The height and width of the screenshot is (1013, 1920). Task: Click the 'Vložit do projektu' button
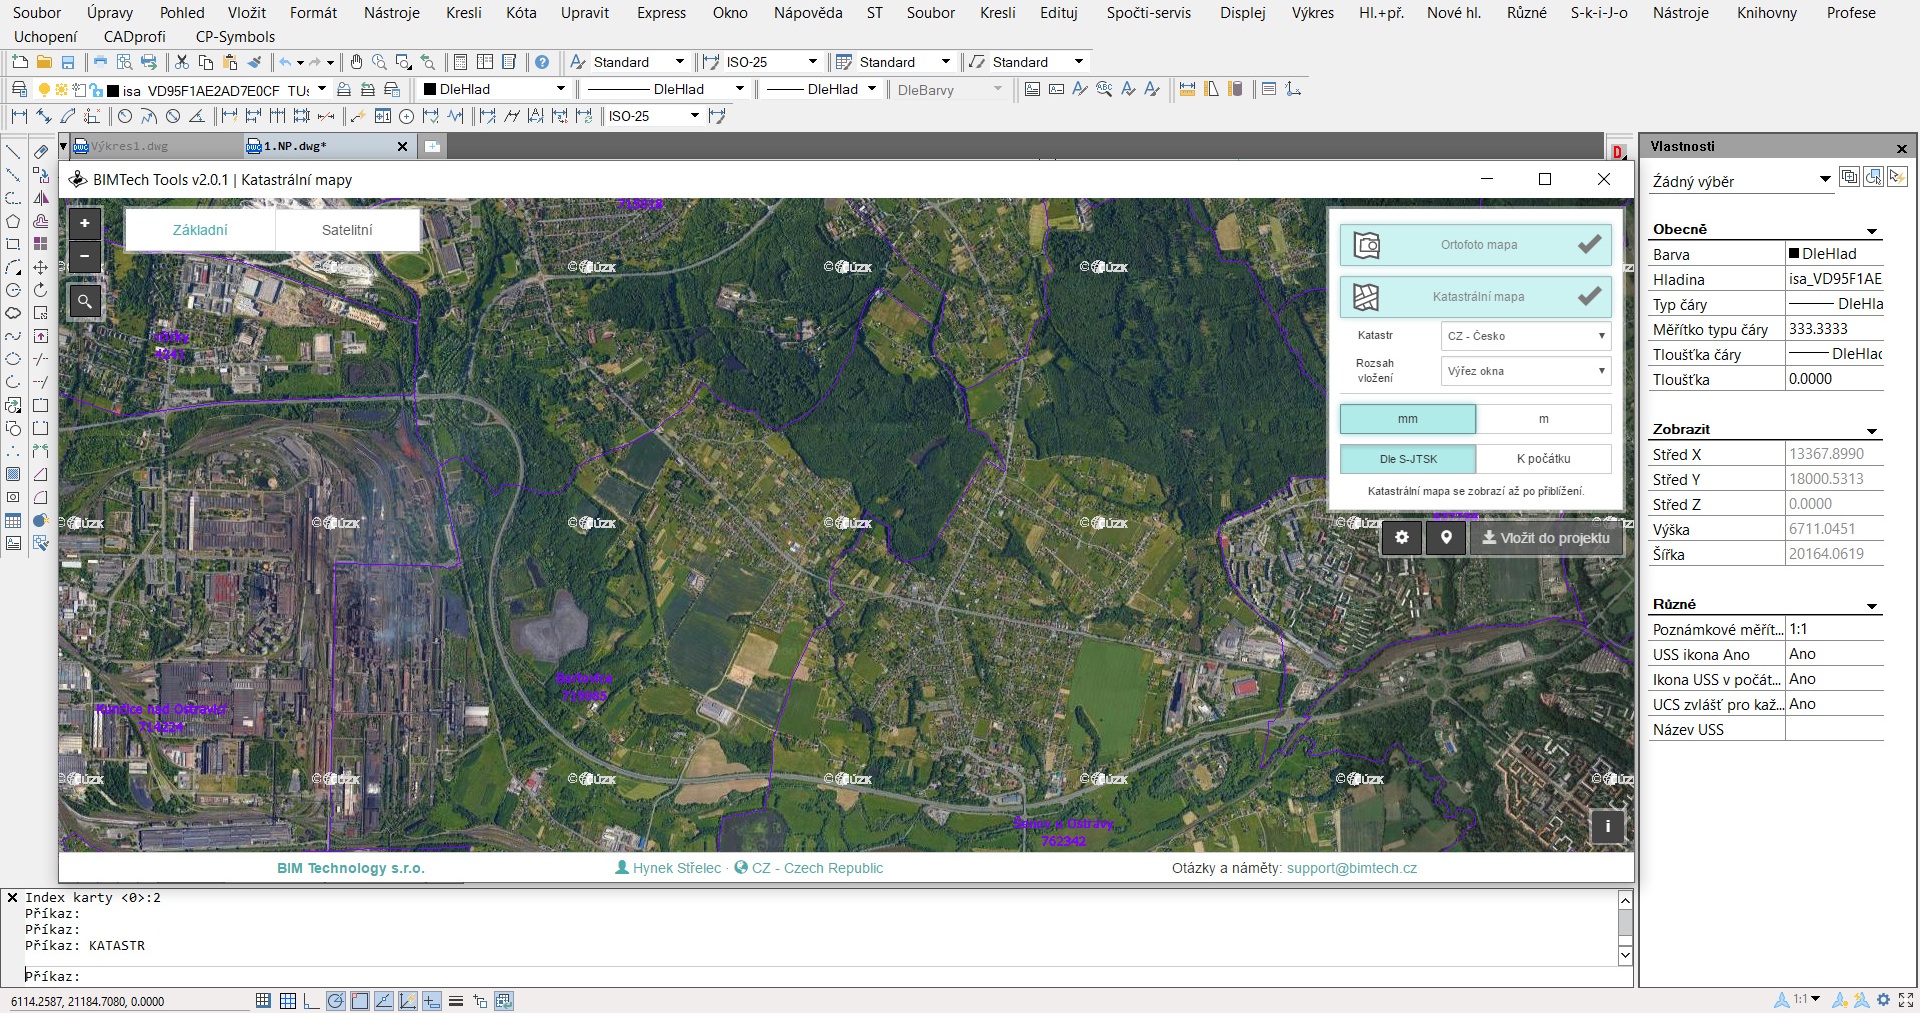(1546, 538)
